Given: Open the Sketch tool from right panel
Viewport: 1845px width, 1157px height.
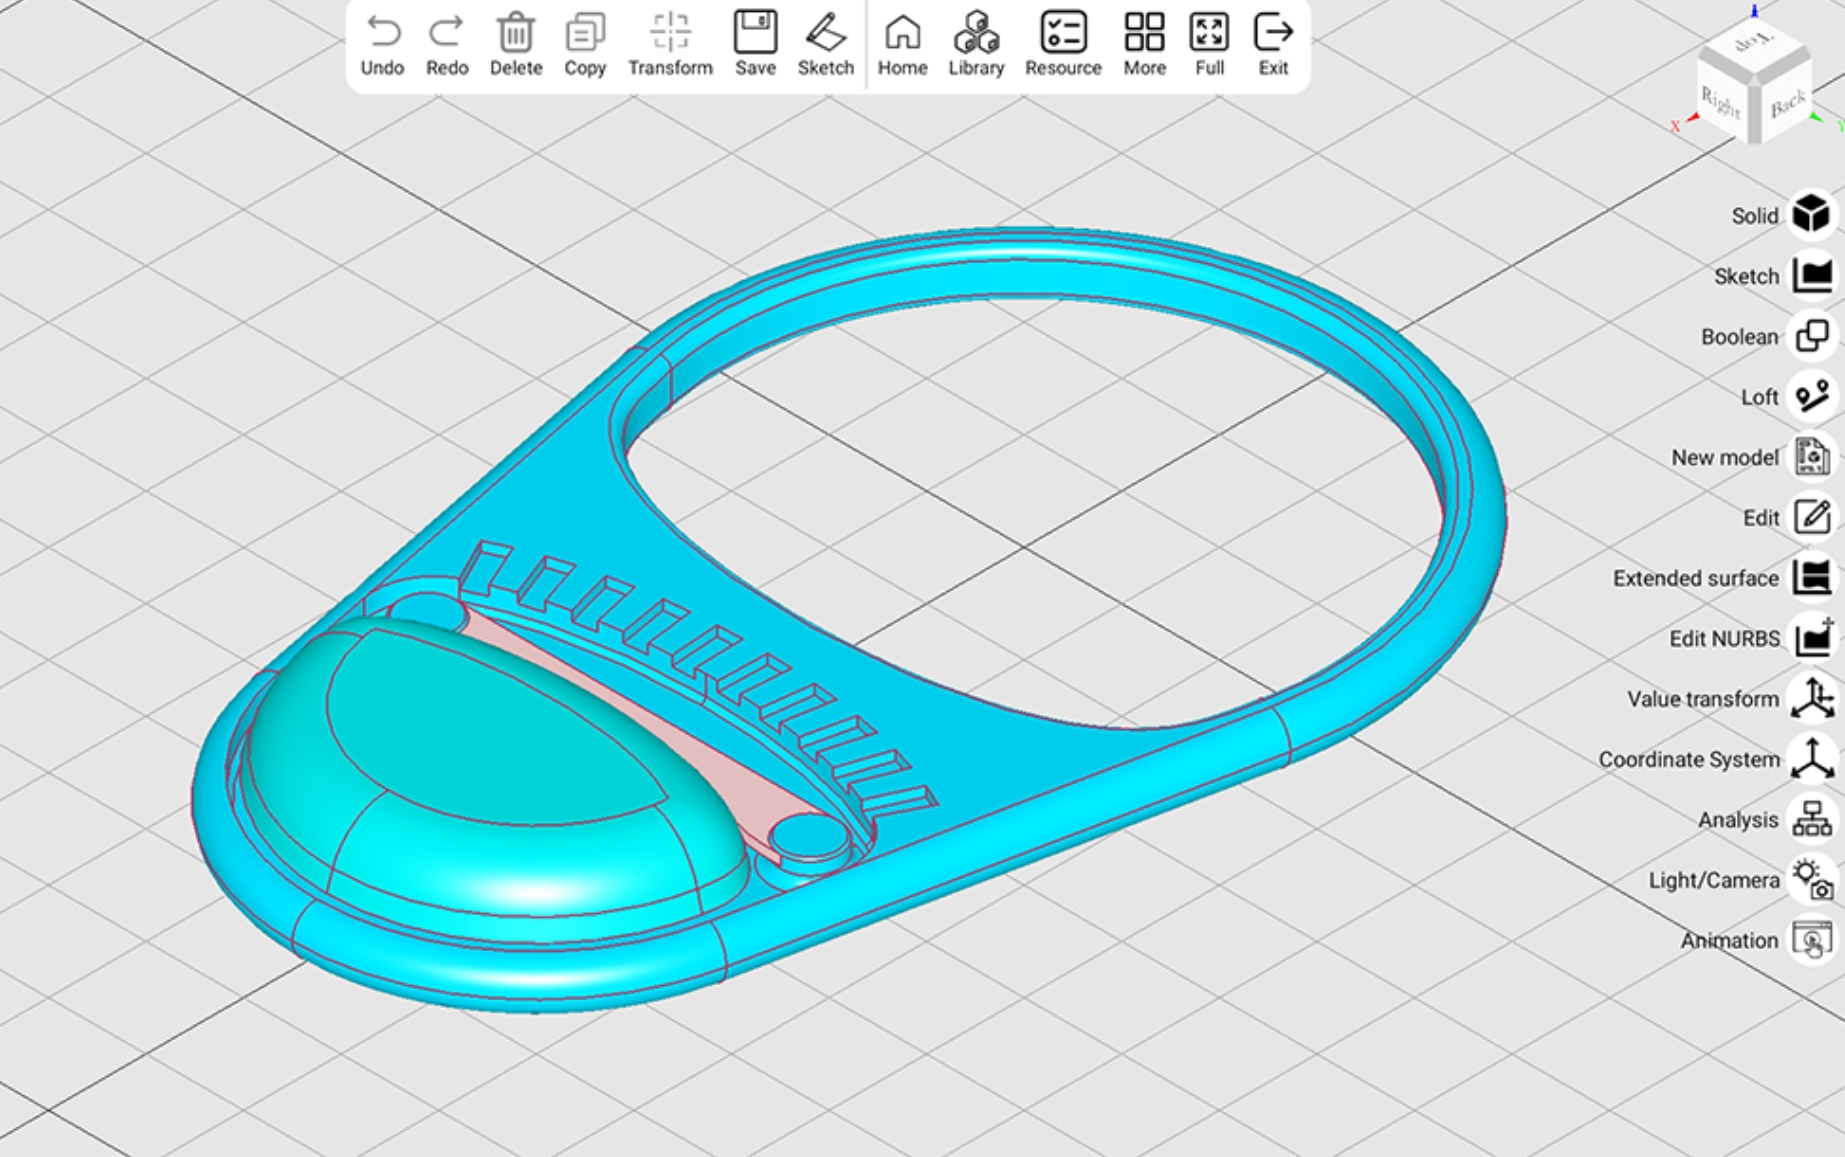Looking at the screenshot, I should 1812,276.
